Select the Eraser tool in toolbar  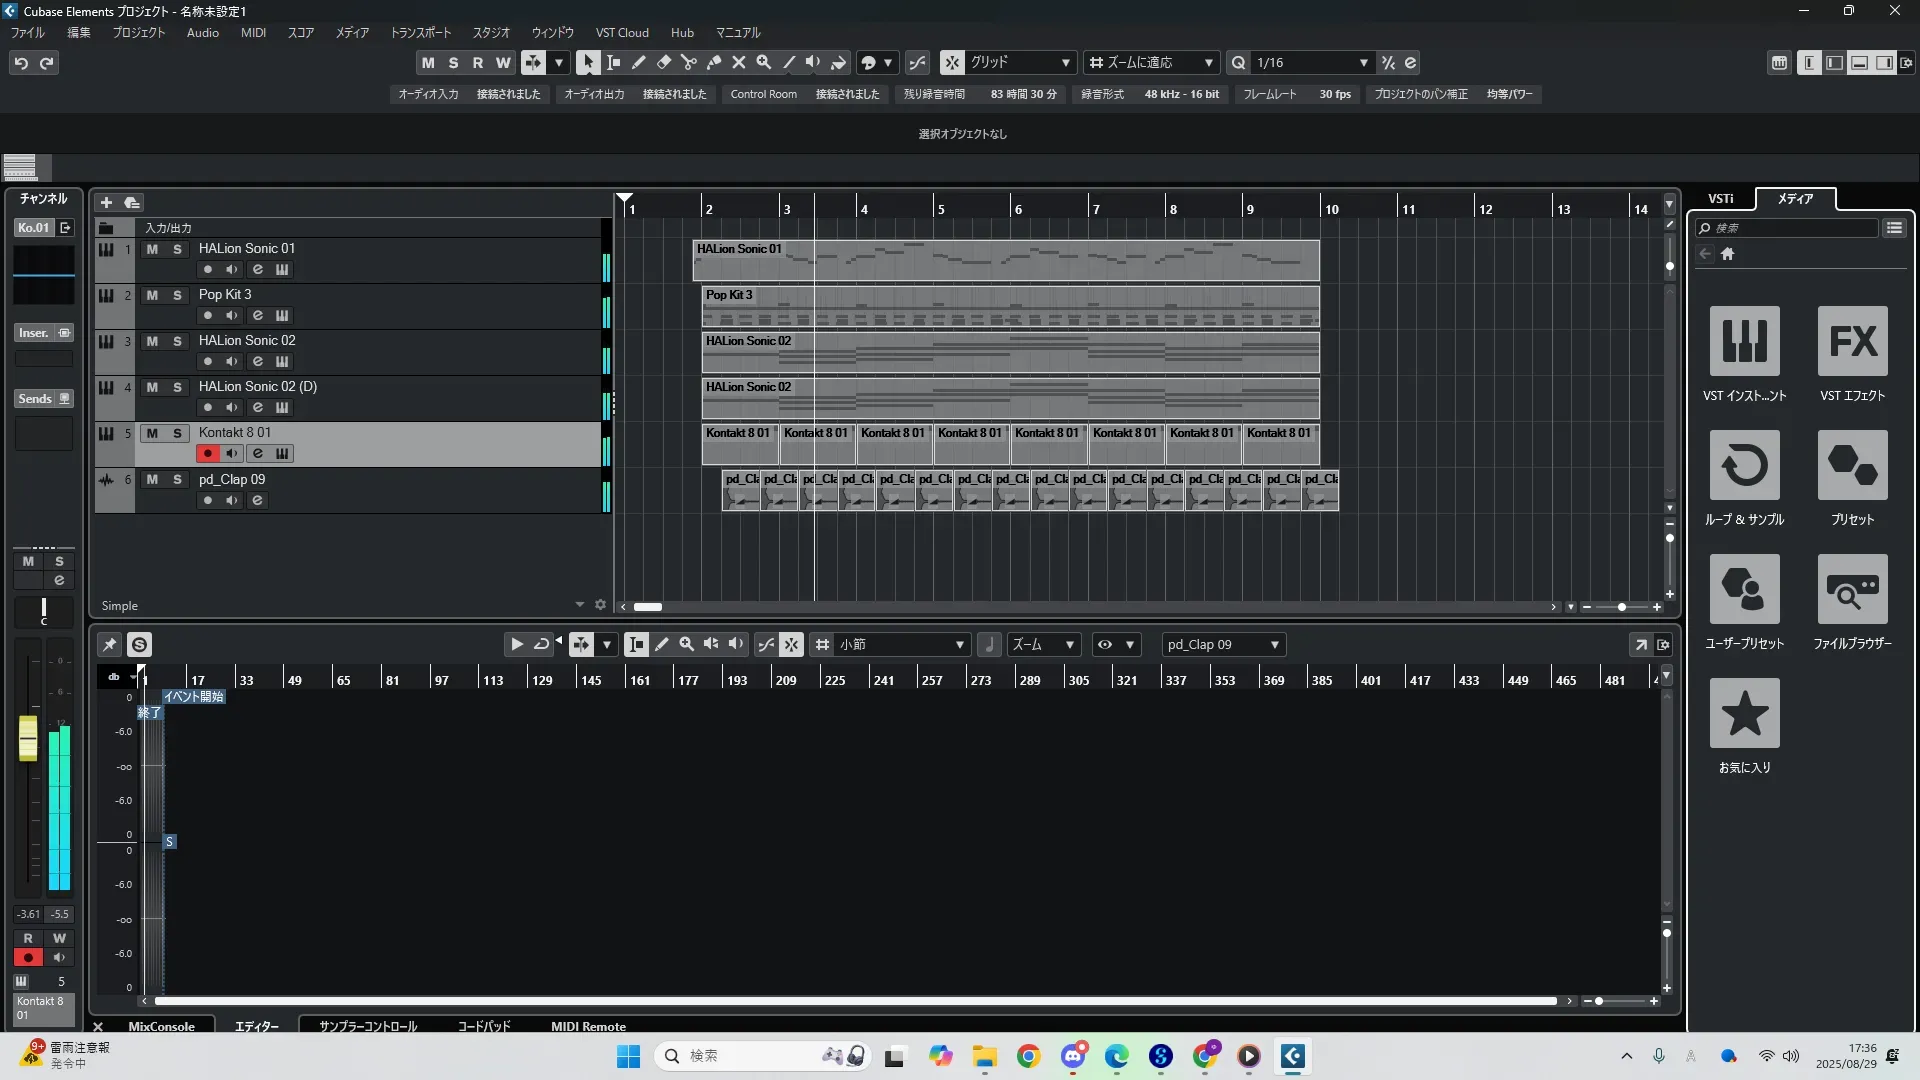664,63
